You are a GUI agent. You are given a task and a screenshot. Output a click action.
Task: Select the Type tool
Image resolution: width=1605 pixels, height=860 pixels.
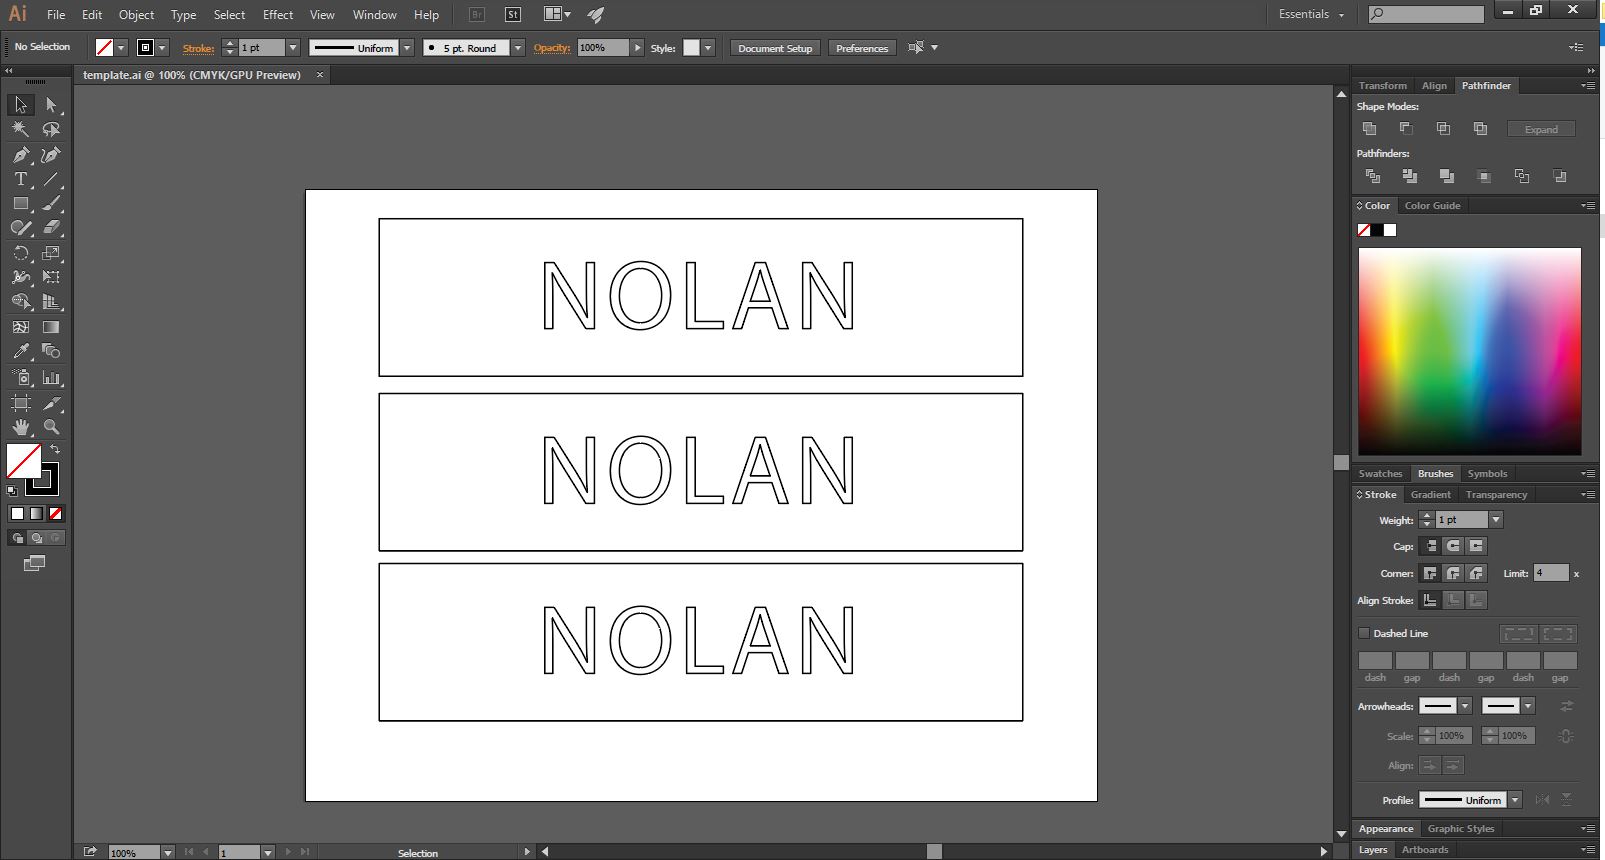point(20,179)
